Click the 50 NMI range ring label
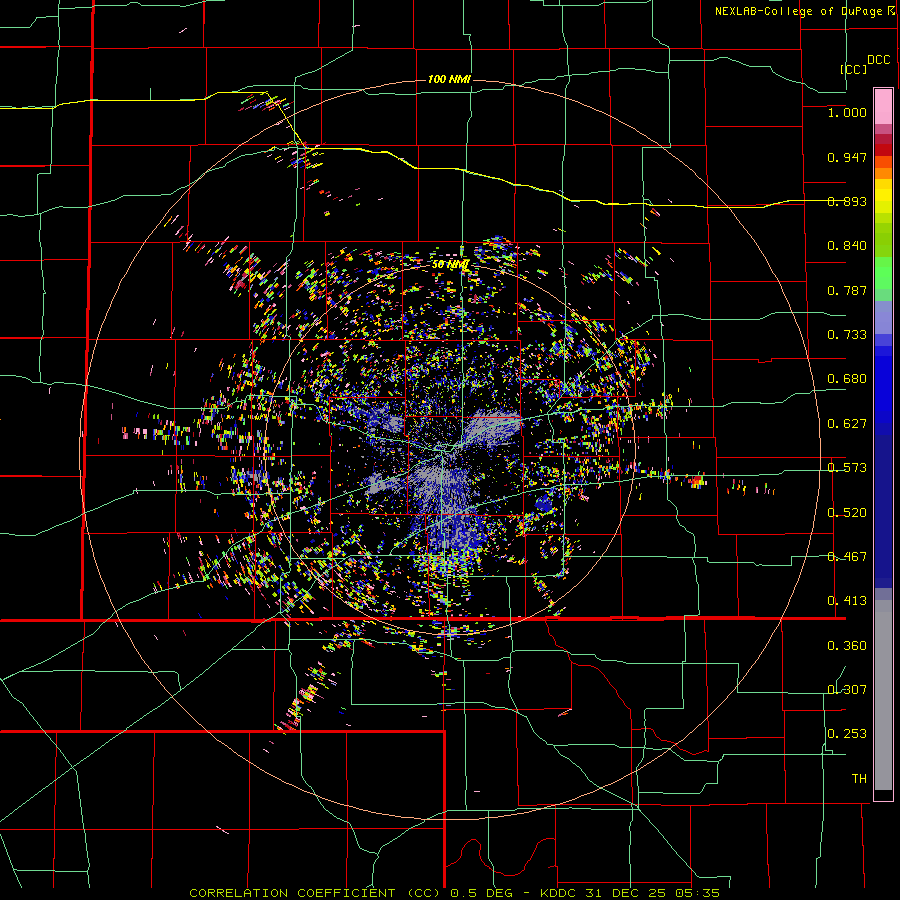 (450, 264)
